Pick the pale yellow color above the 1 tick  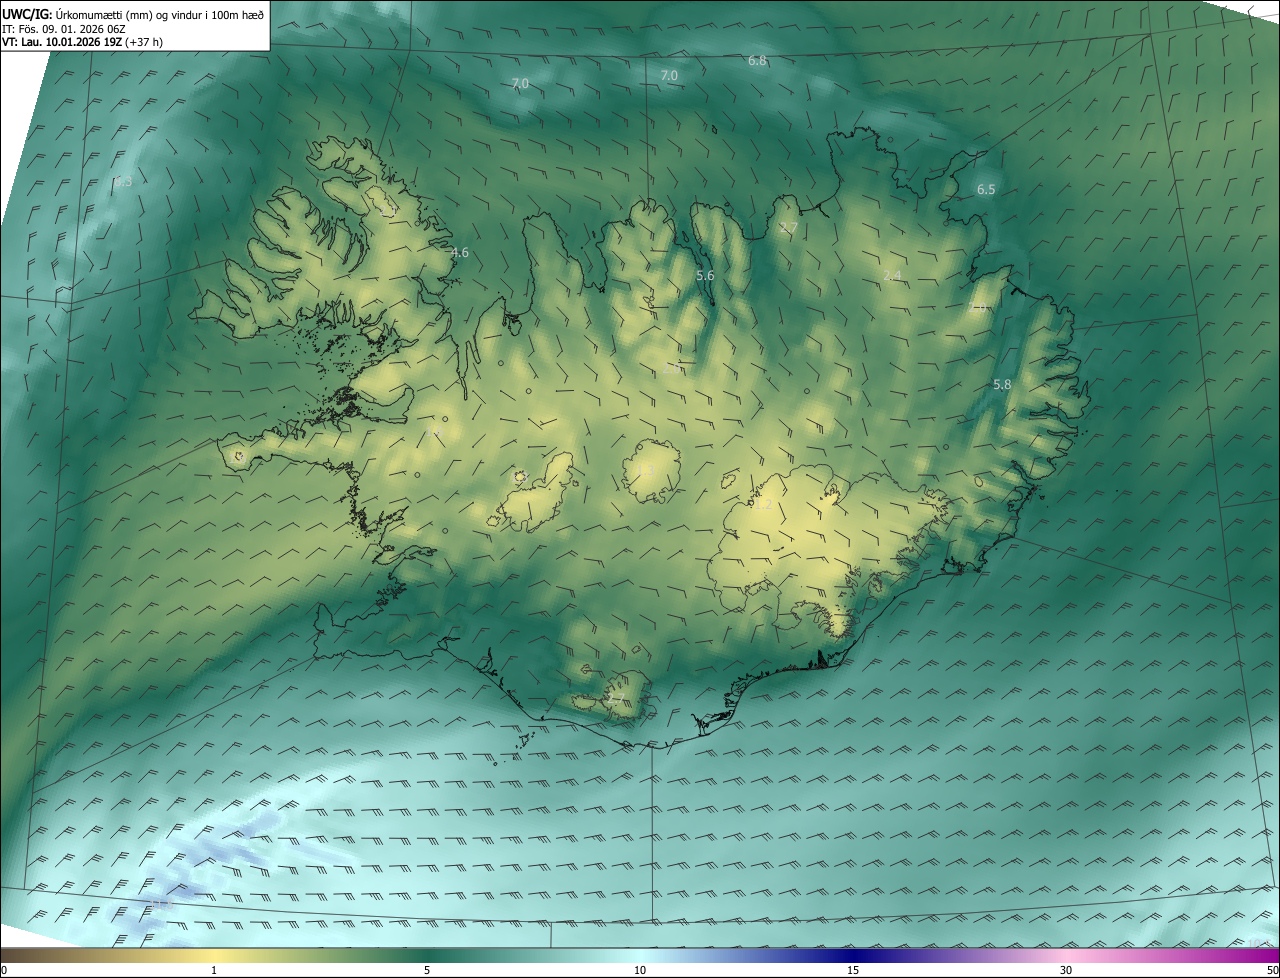[214, 955]
